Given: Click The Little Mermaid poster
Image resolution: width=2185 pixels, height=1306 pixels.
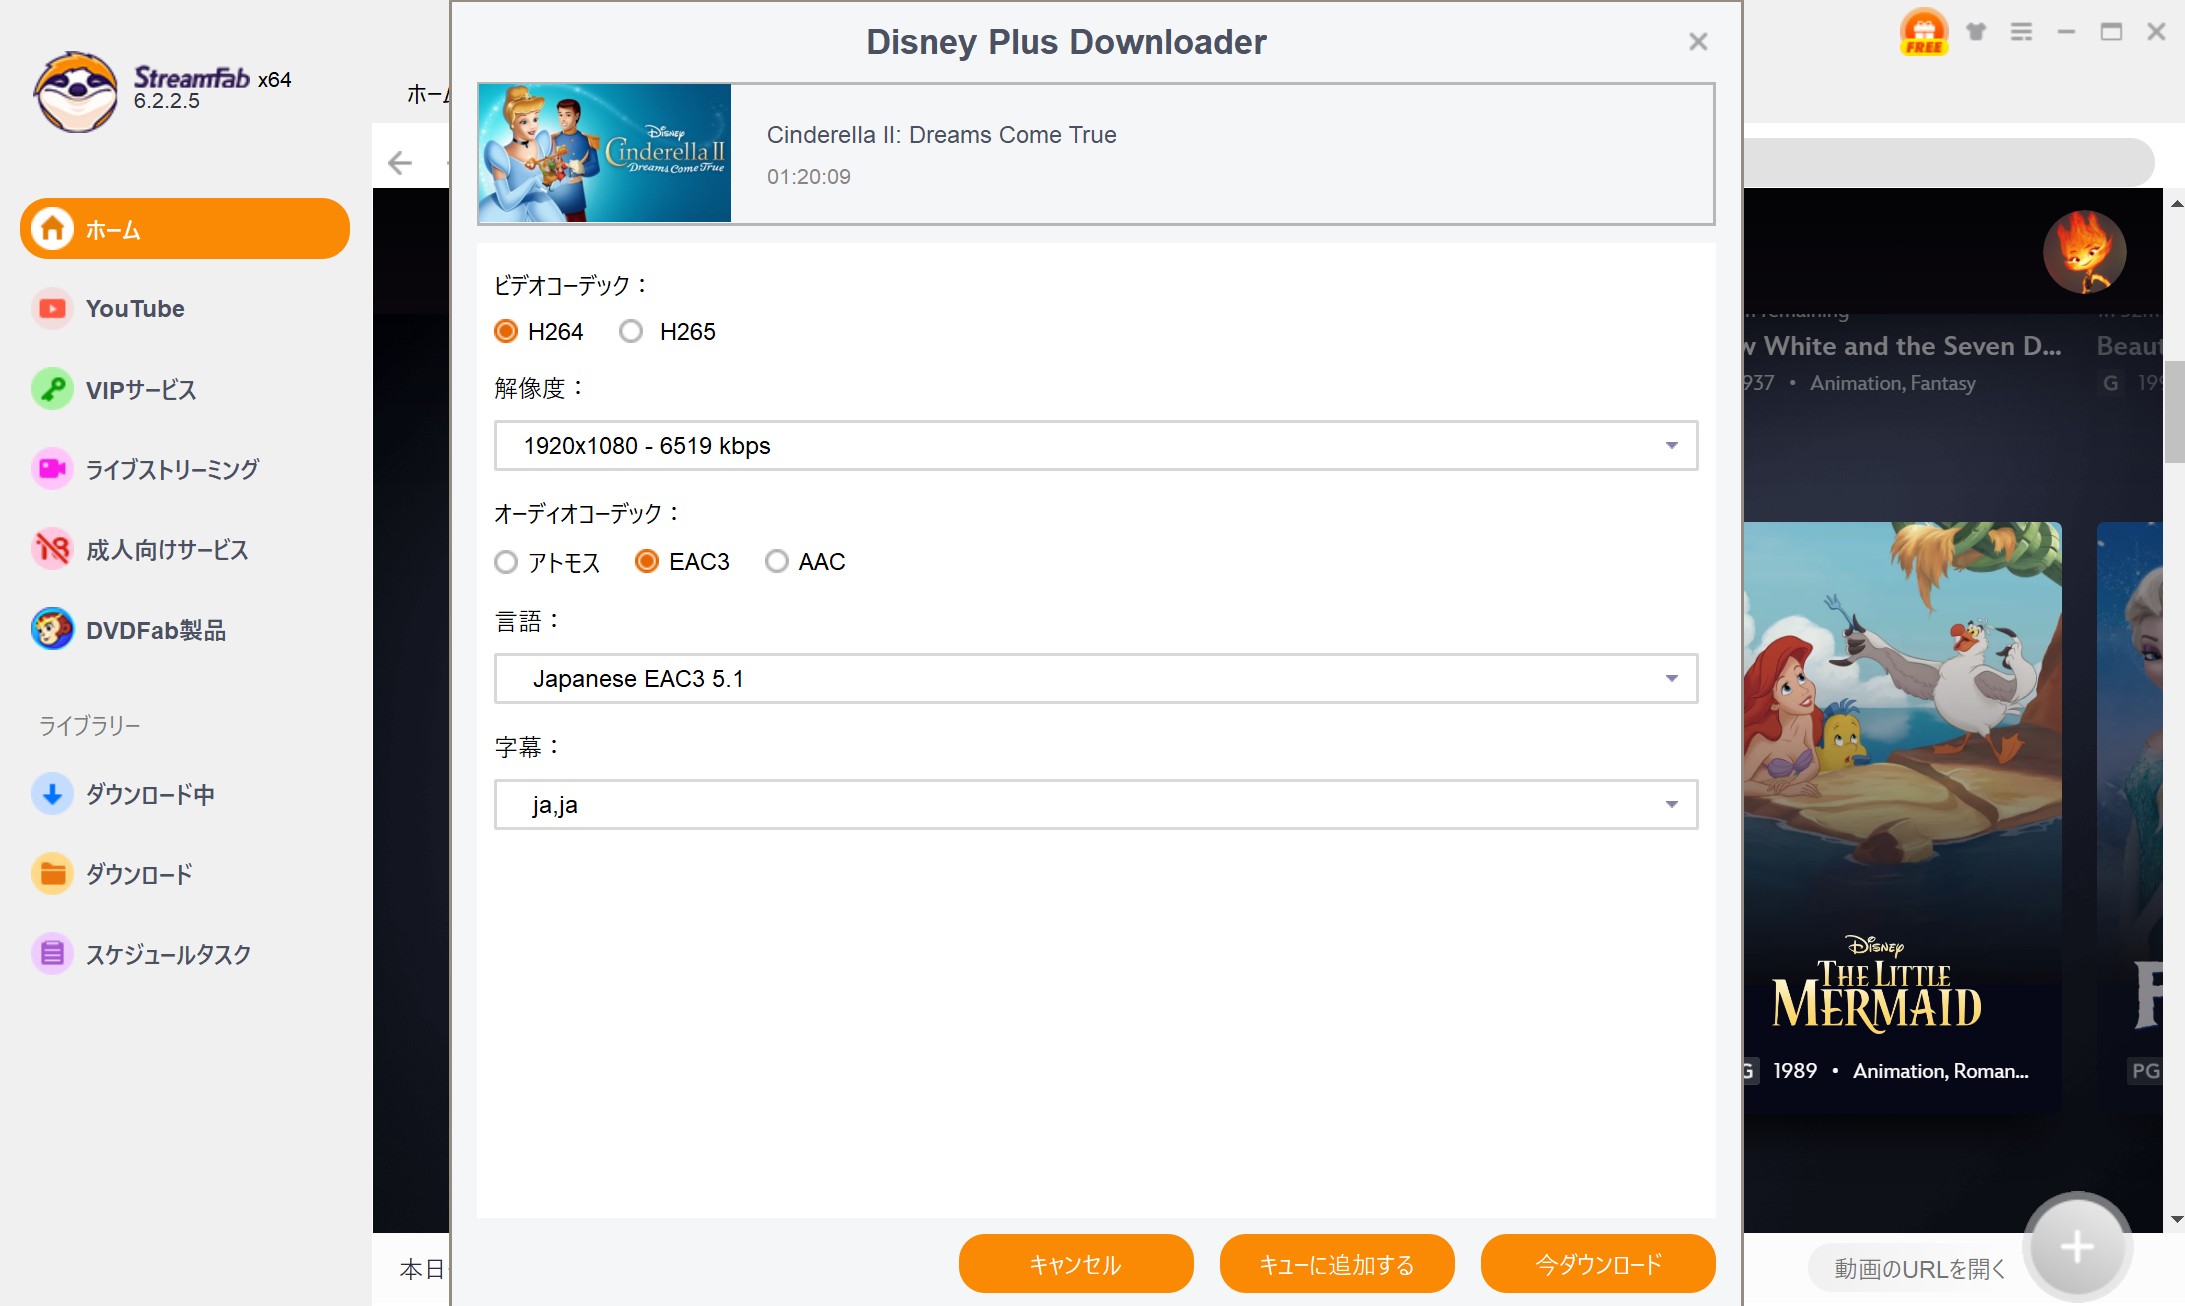Looking at the screenshot, I should click(x=1902, y=817).
